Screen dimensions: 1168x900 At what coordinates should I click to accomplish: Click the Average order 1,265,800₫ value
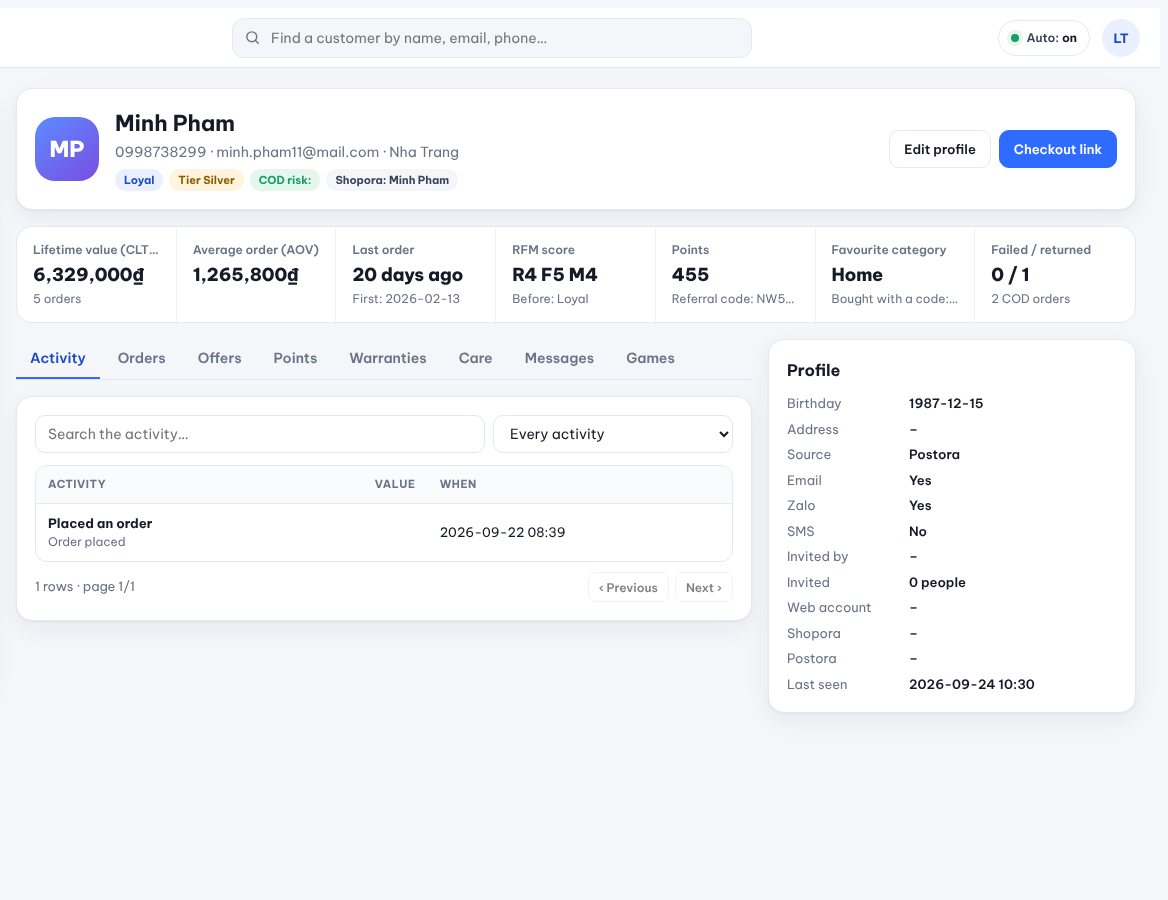pos(246,275)
